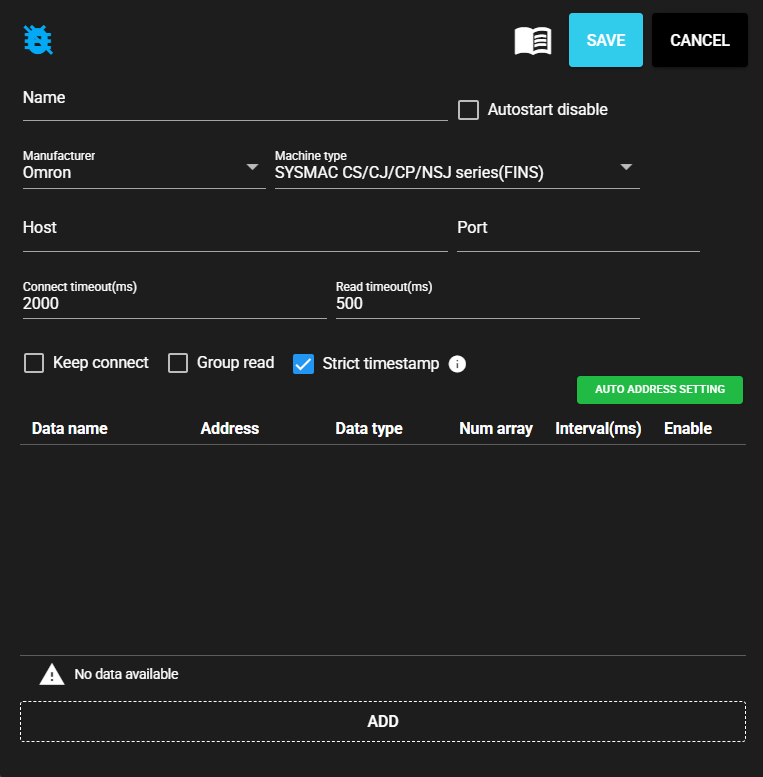Screen dimensions: 763x777
Task: Click the CANCEL button
Action: 699,40
